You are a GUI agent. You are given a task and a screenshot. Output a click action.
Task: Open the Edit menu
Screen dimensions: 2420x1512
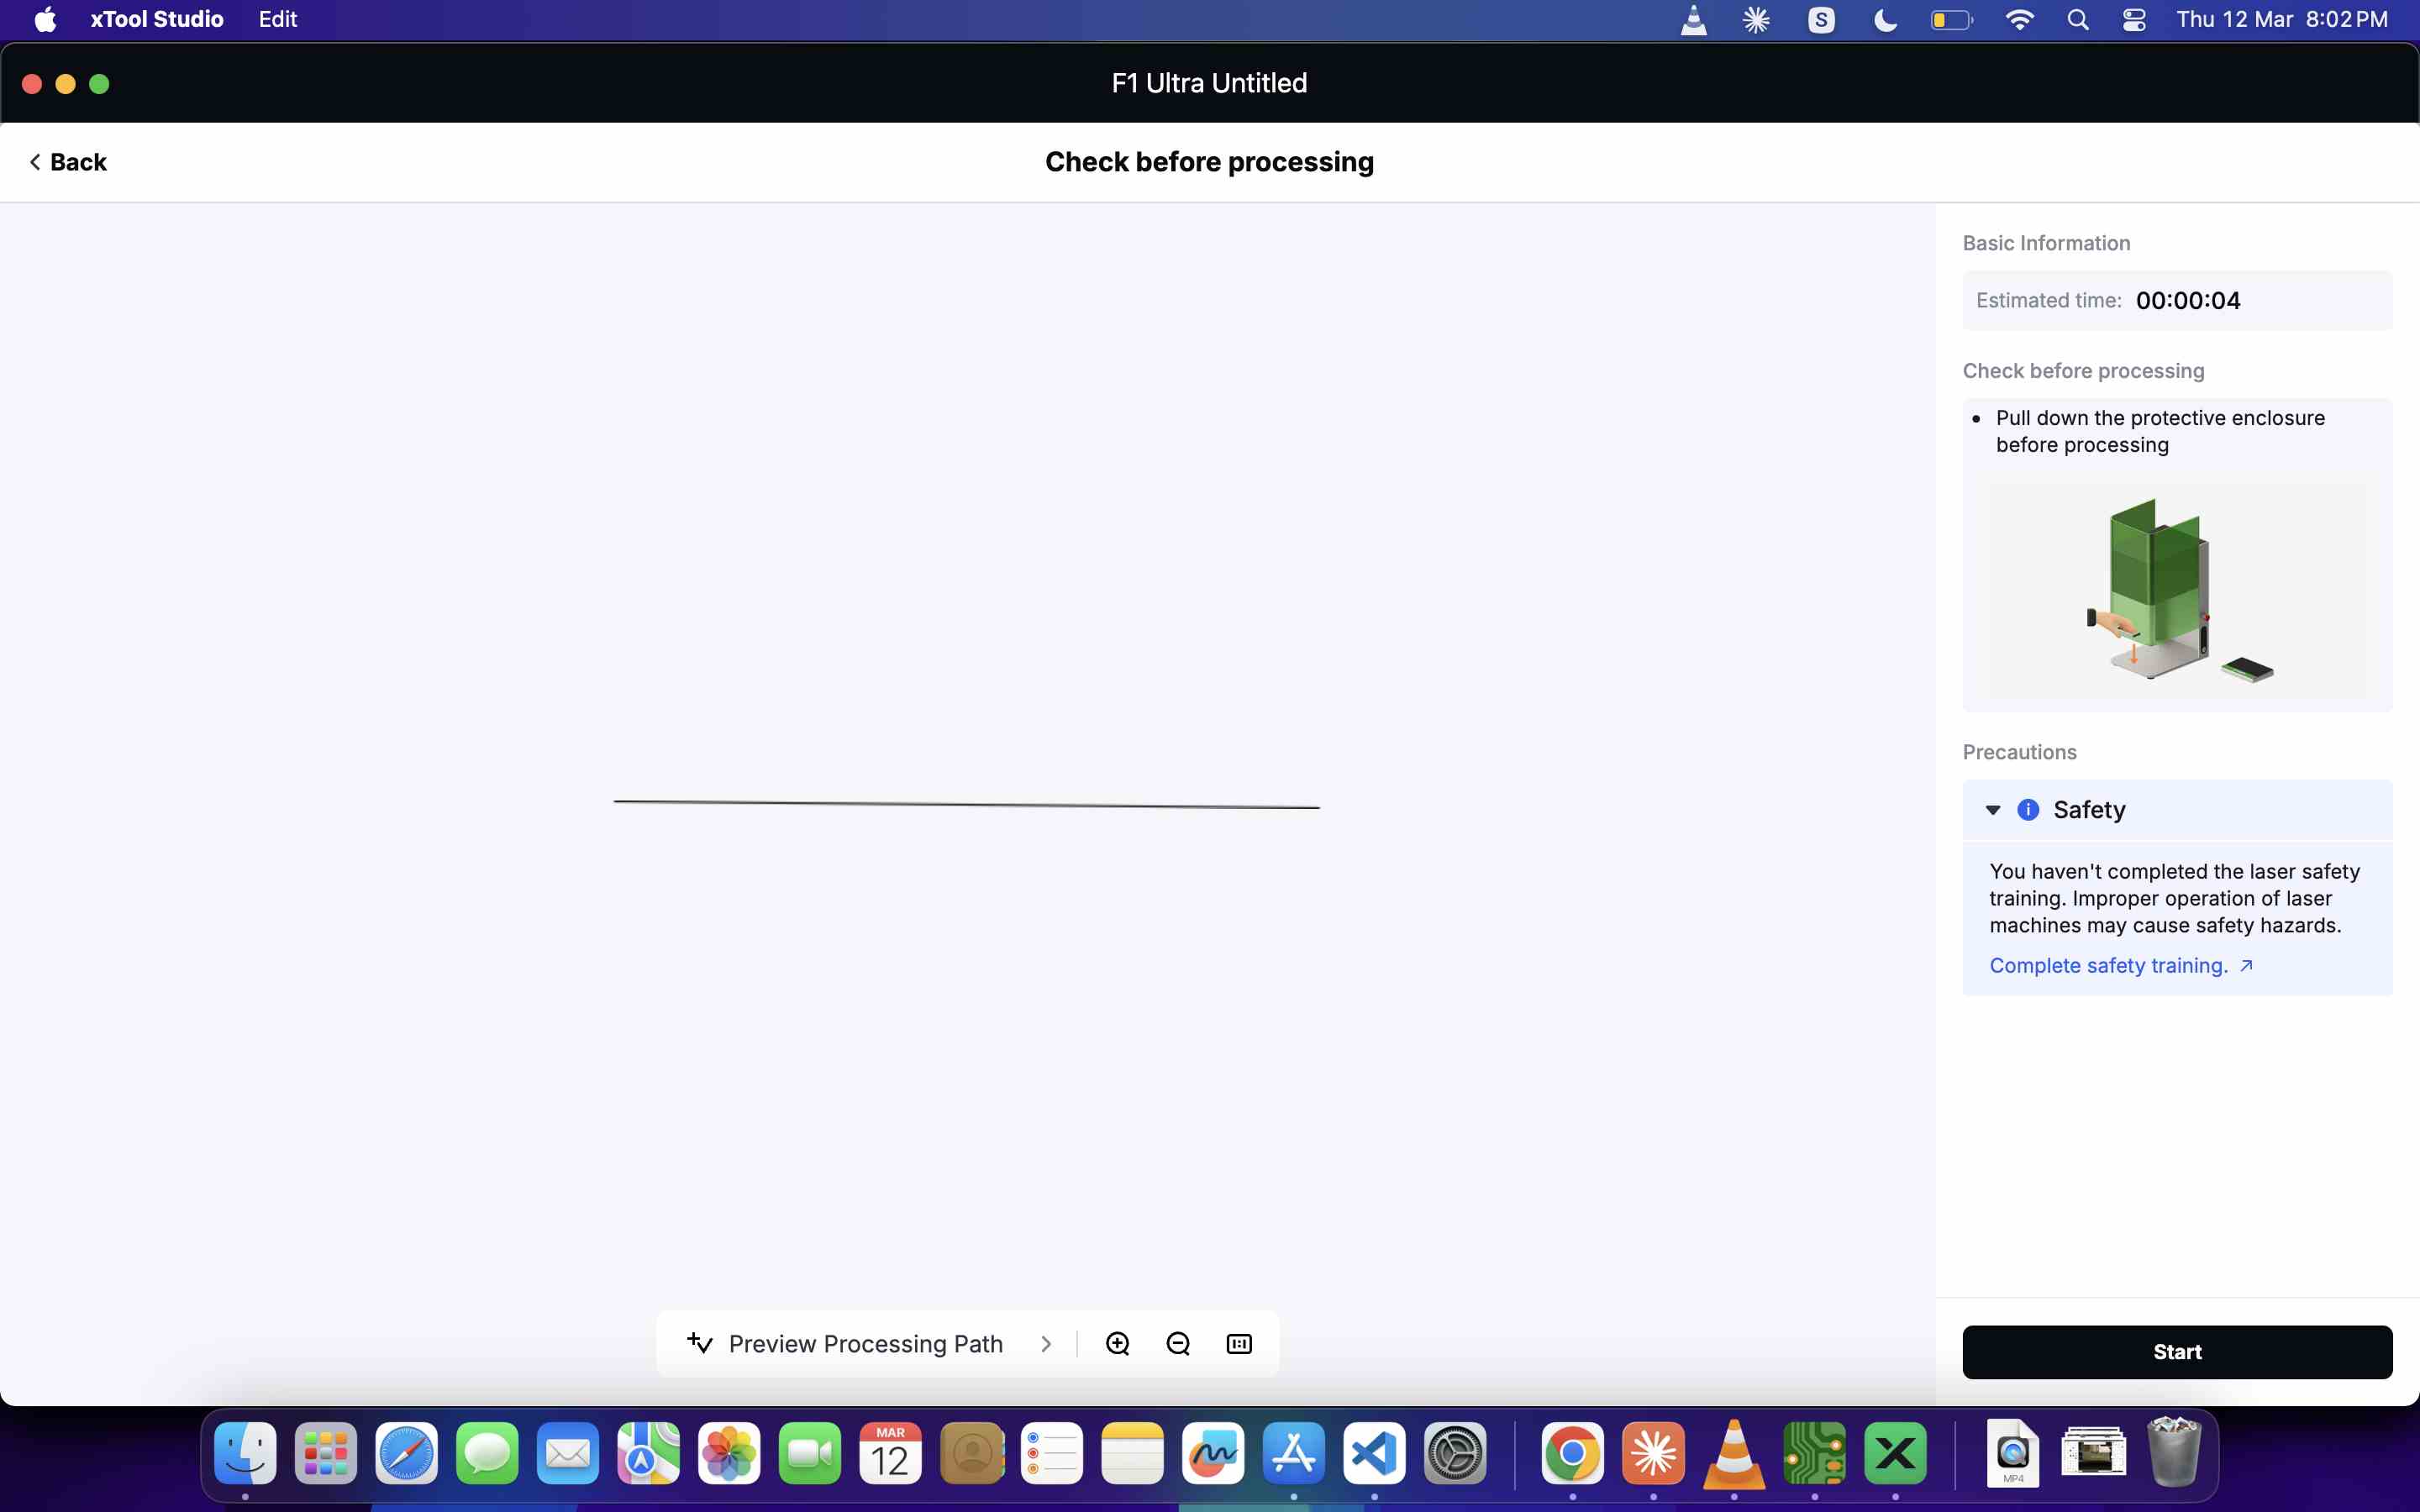[277, 20]
